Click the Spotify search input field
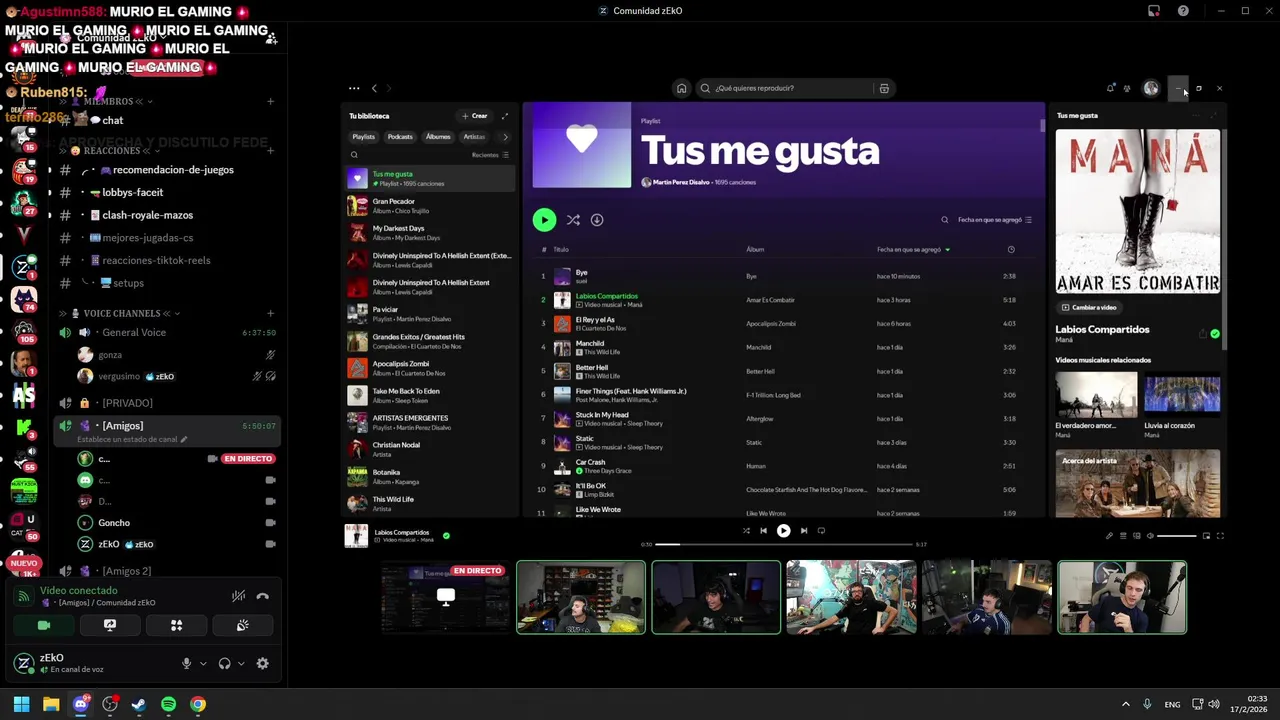 [x=785, y=88]
